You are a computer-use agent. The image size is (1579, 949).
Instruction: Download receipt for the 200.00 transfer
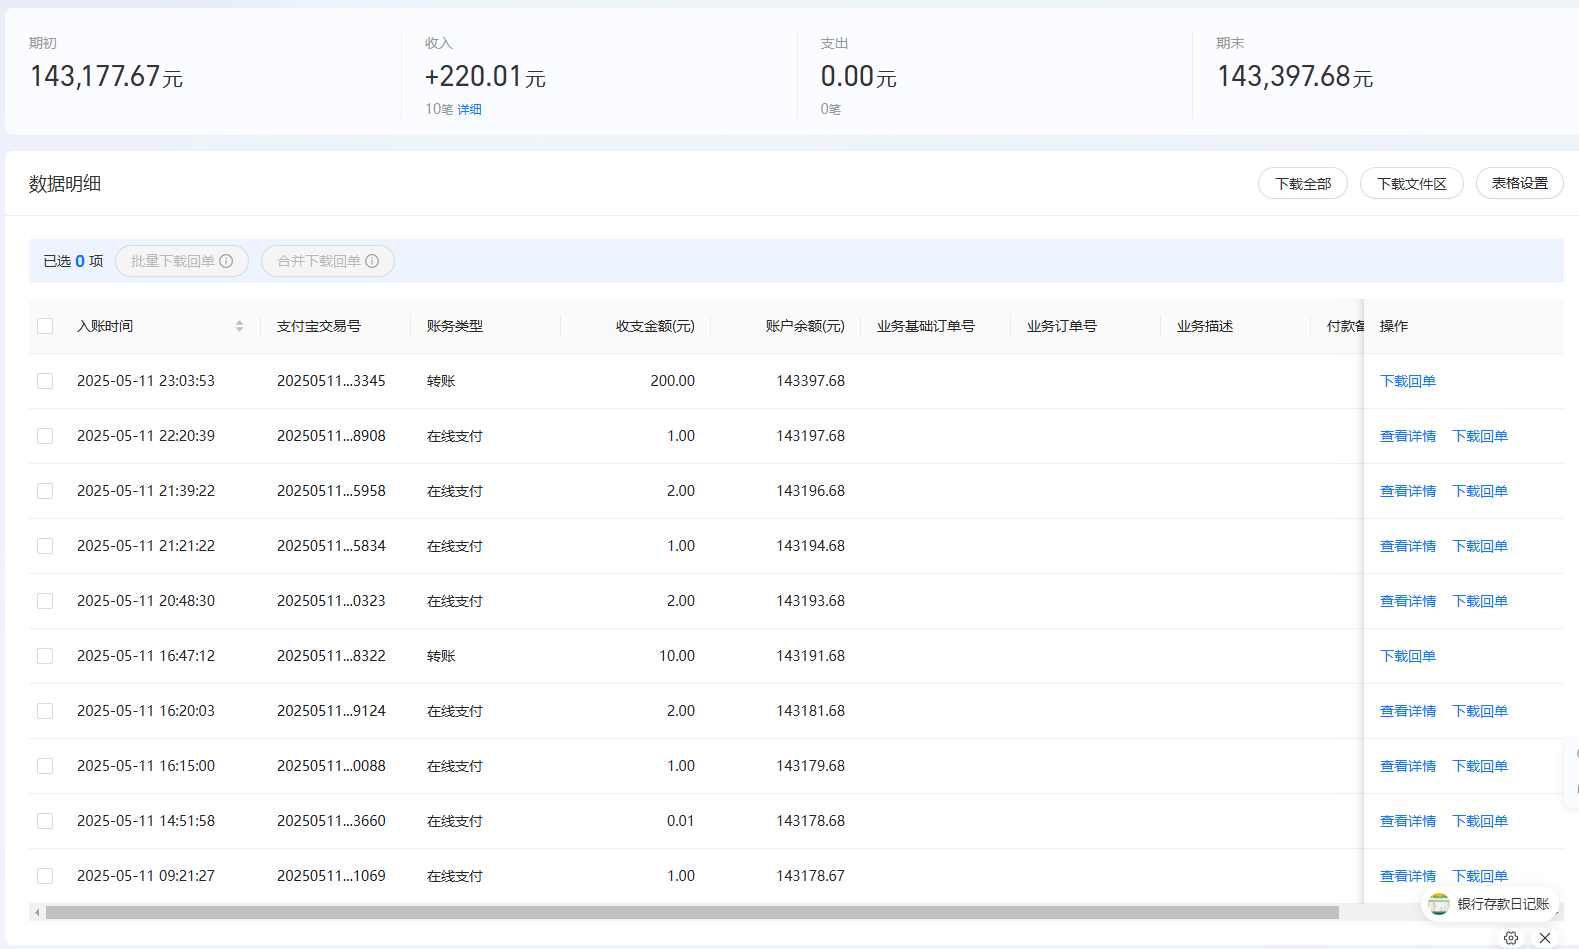pos(1407,381)
